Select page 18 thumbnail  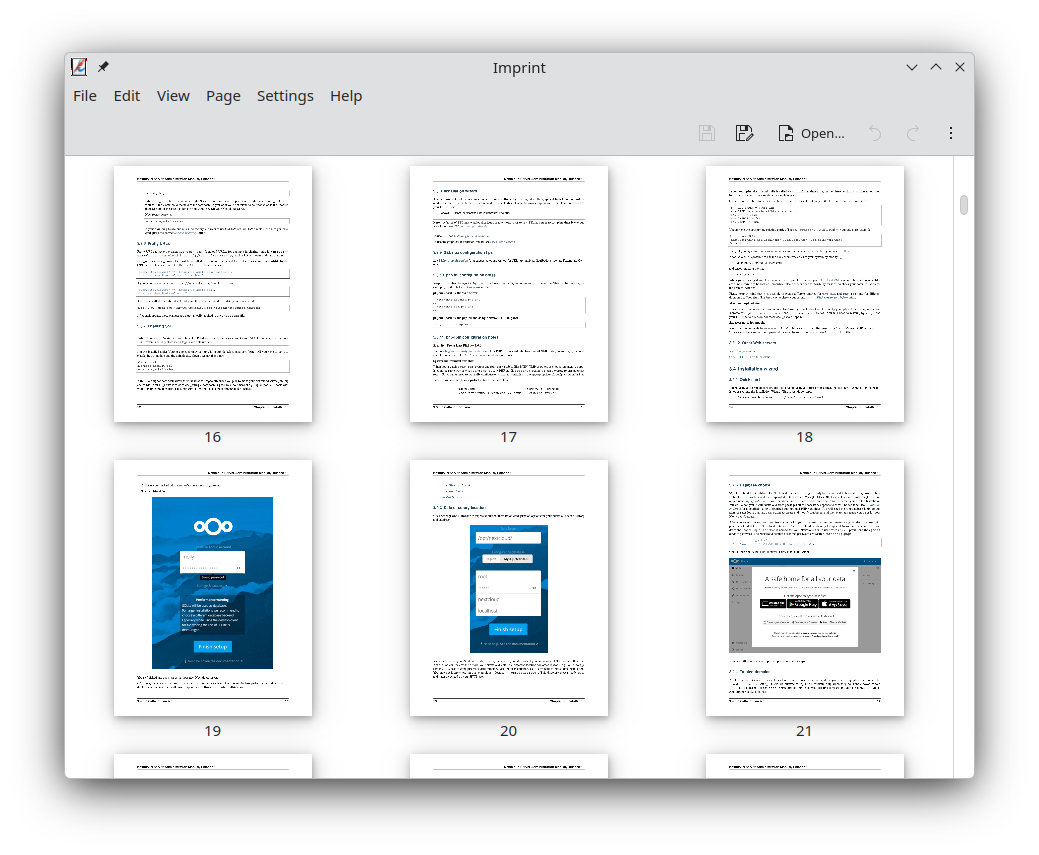[804, 294]
